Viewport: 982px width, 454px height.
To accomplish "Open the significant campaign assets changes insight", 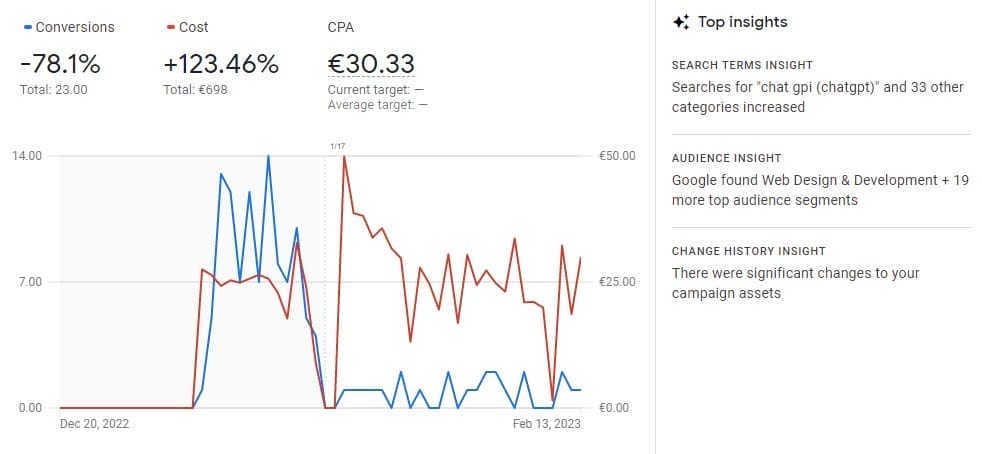I will click(x=795, y=283).
